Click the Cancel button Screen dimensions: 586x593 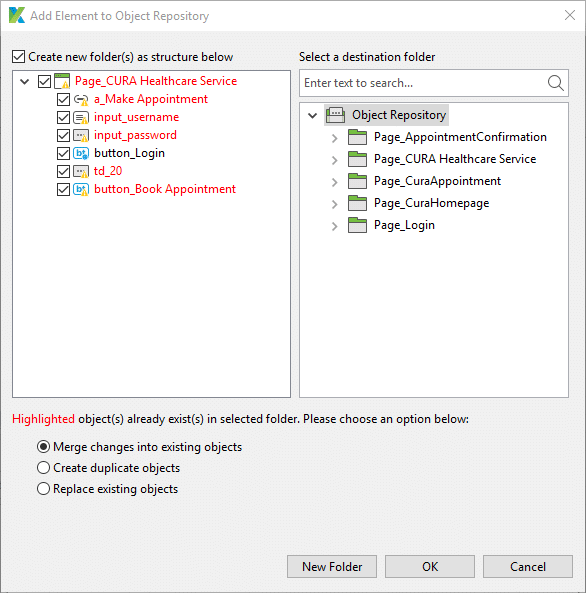pyautogui.click(x=528, y=566)
